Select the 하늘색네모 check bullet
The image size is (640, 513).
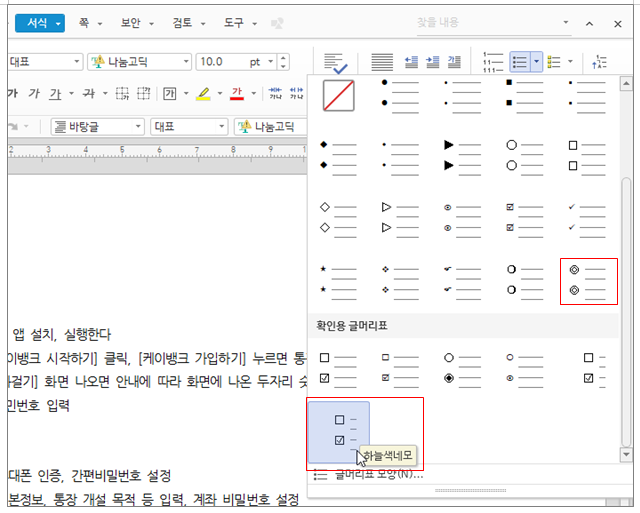click(x=339, y=431)
